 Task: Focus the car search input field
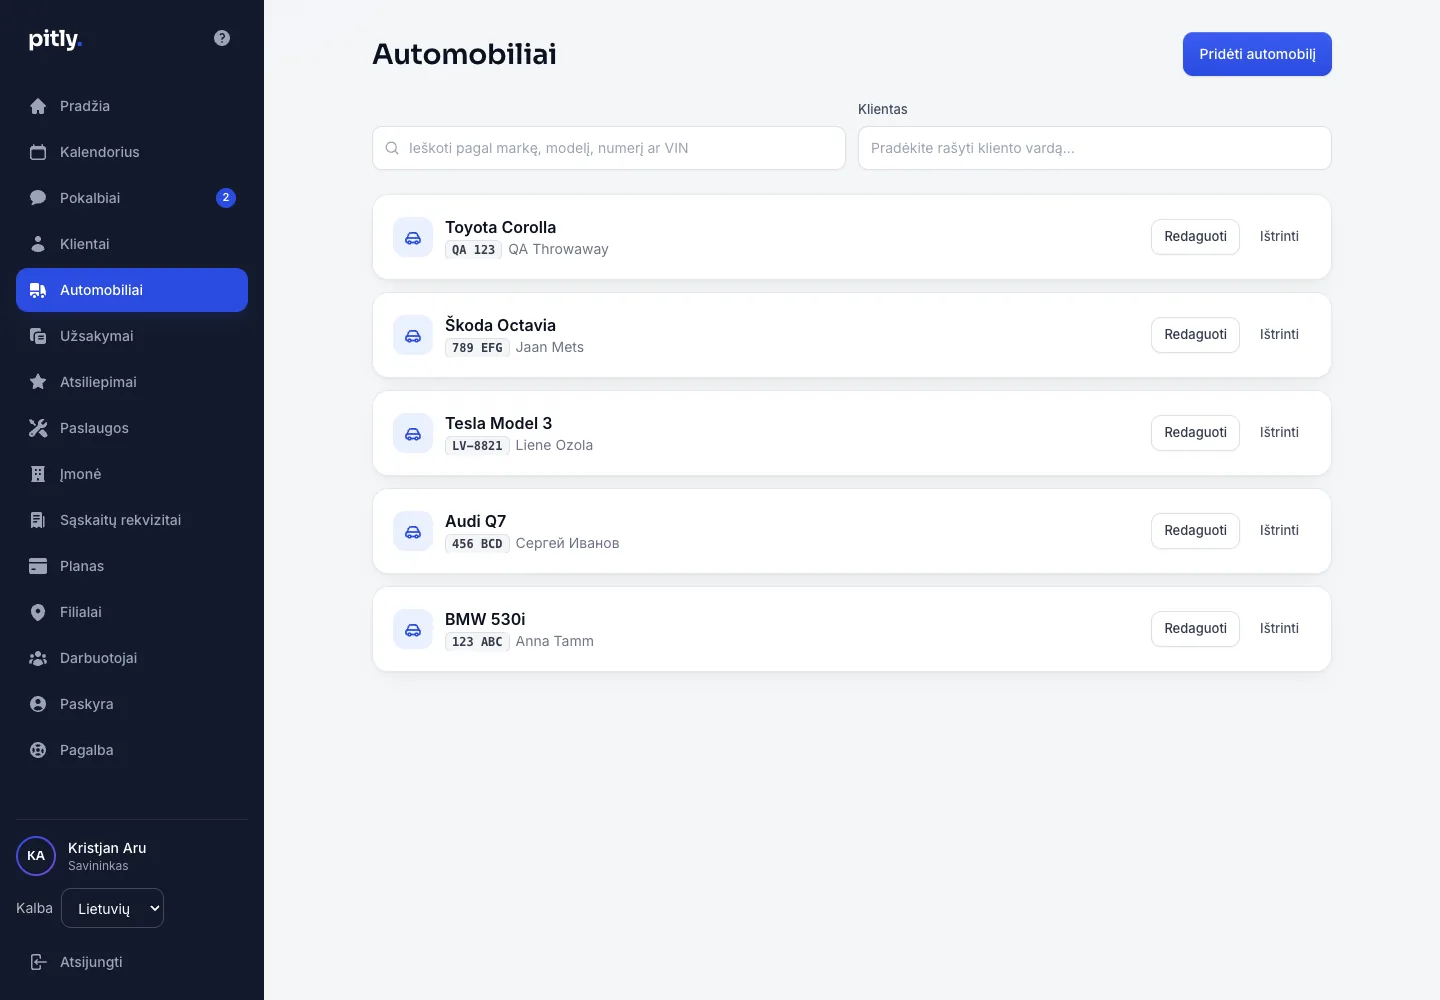[609, 148]
